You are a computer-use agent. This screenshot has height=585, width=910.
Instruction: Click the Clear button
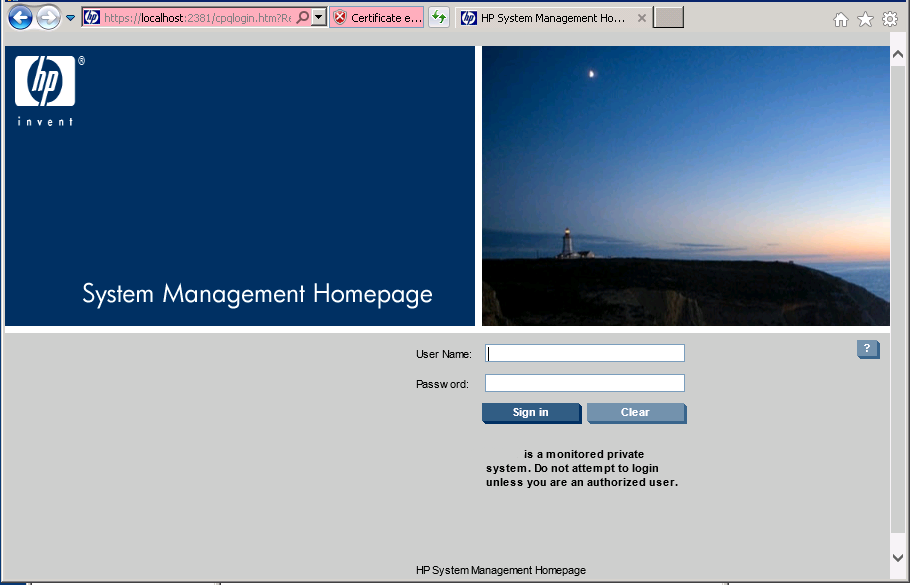coord(636,413)
